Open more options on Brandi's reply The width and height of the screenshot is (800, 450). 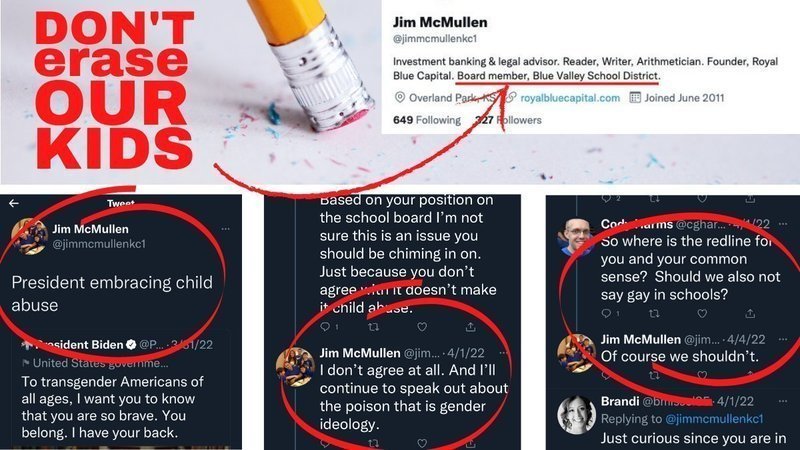pos(783,401)
